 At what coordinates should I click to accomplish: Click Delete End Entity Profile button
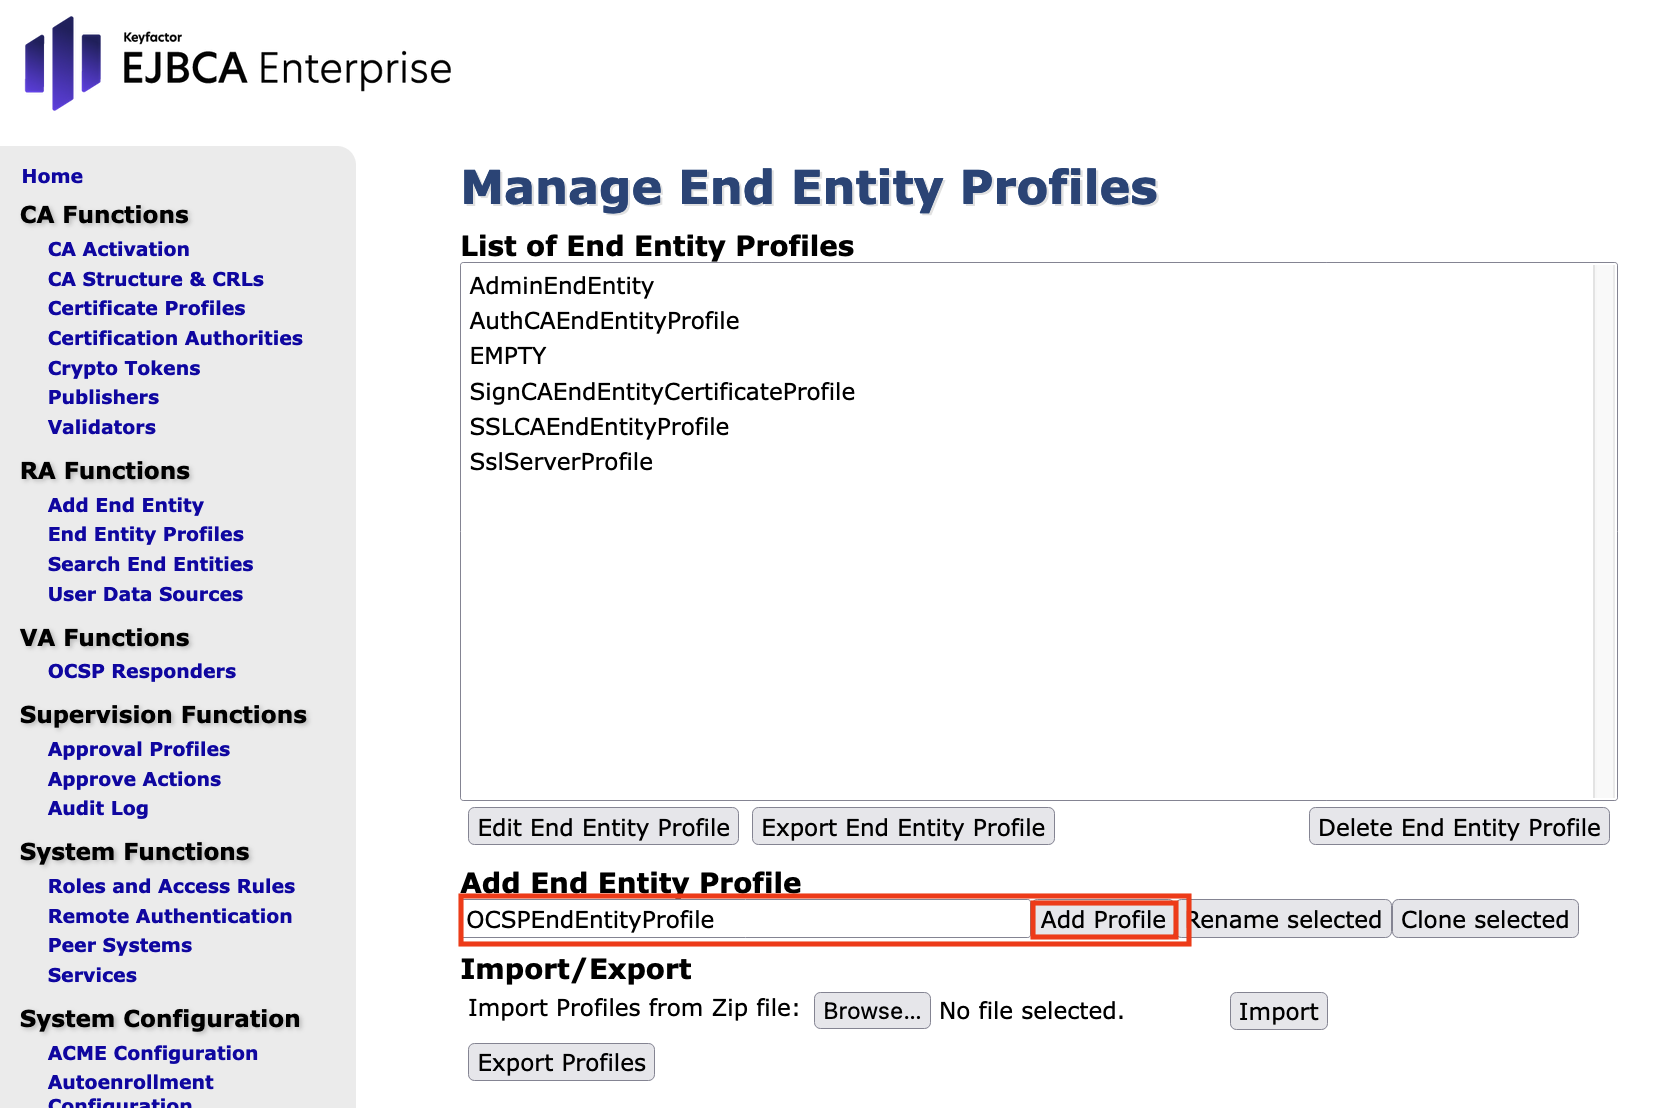click(x=1458, y=827)
